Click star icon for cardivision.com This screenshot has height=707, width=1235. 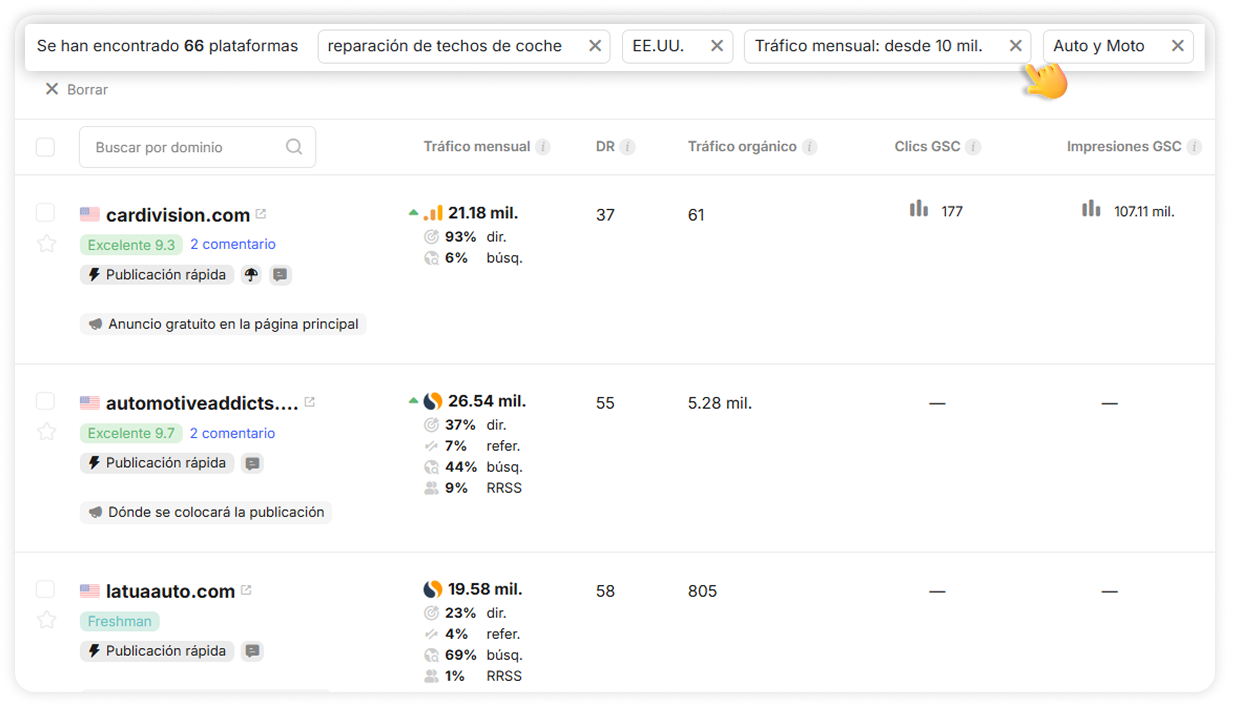[x=46, y=243]
